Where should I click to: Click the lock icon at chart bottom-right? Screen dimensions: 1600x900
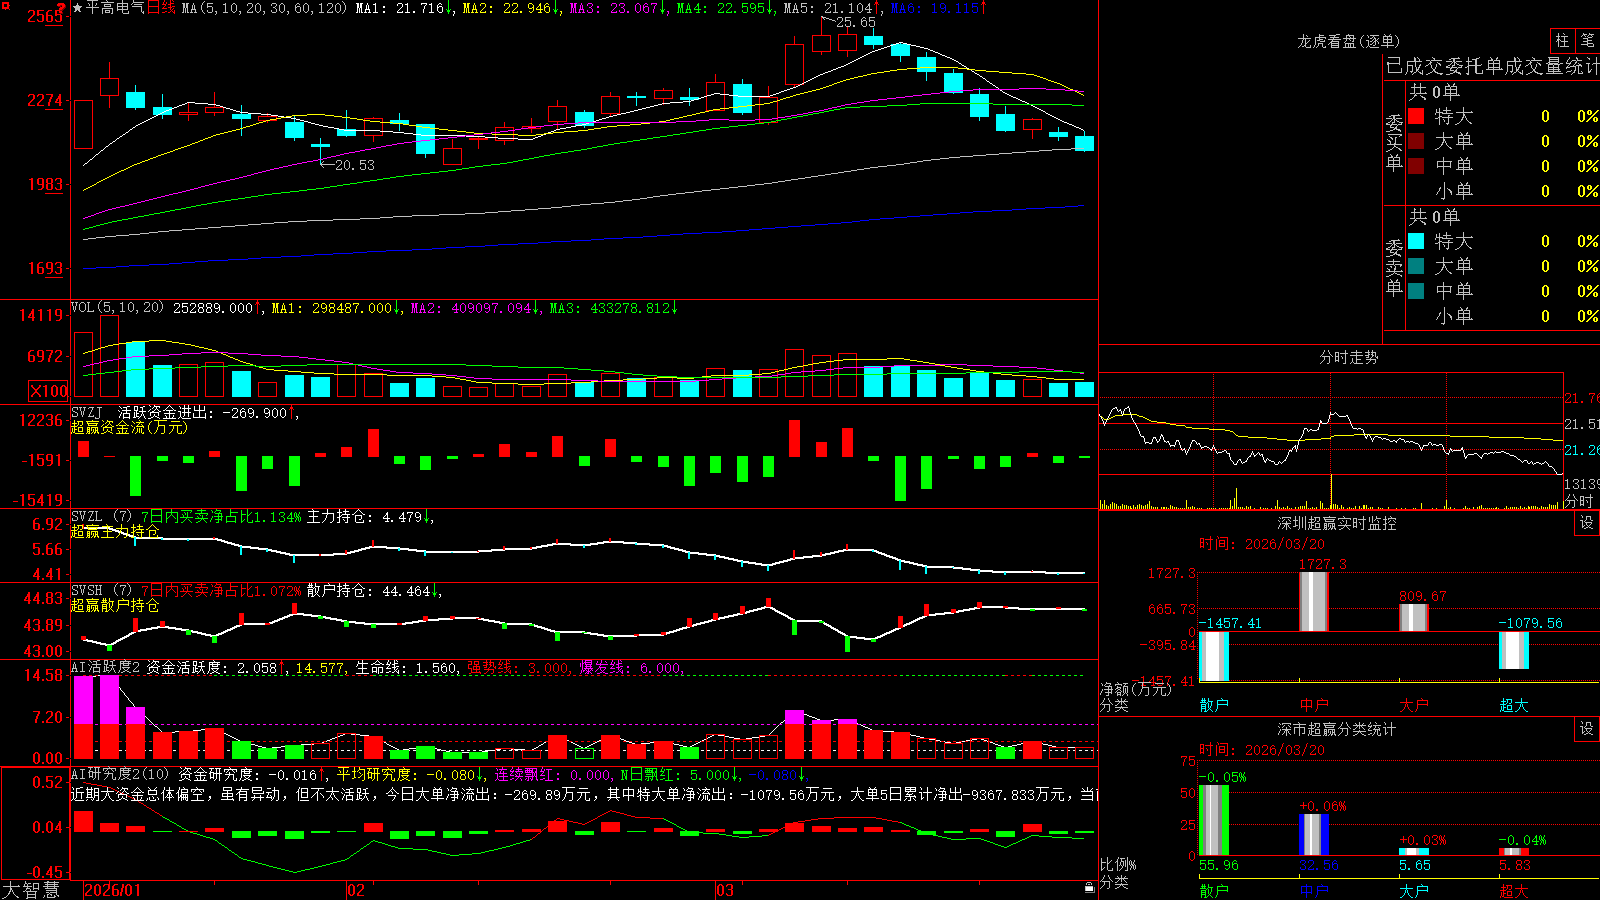[1090, 888]
